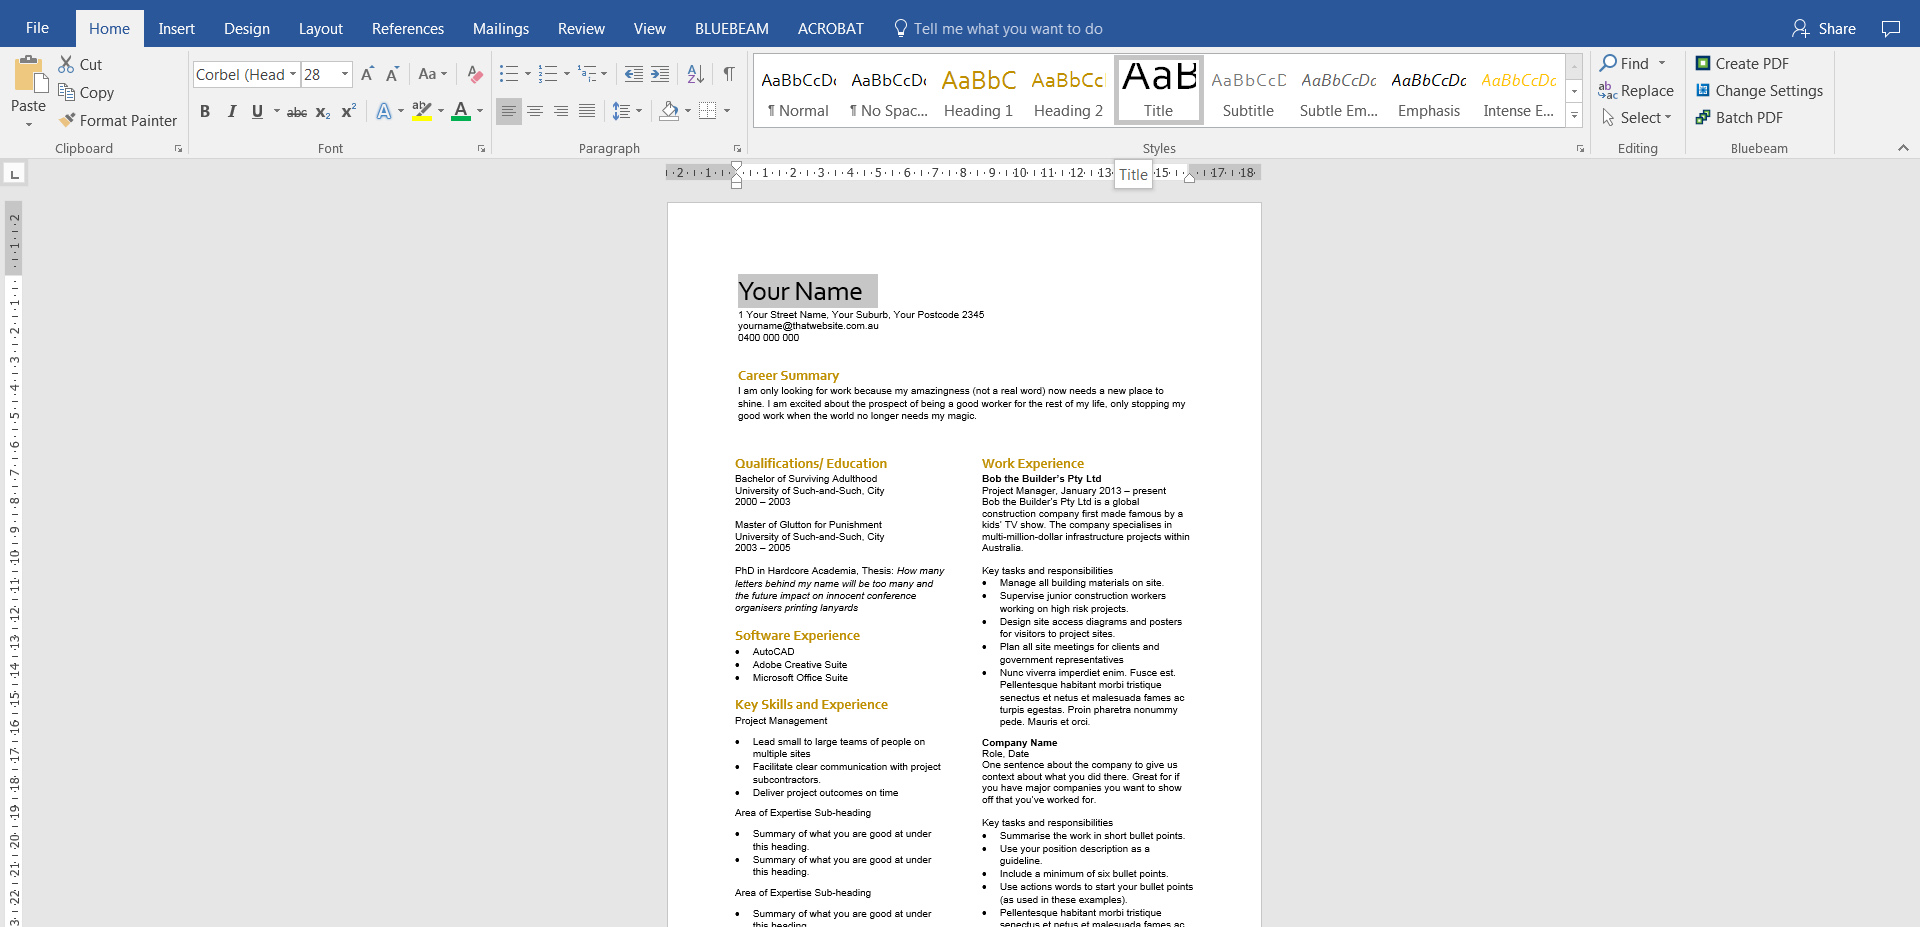The height and width of the screenshot is (927, 1920).
Task: Apply the Heading 1 style
Action: 979,92
